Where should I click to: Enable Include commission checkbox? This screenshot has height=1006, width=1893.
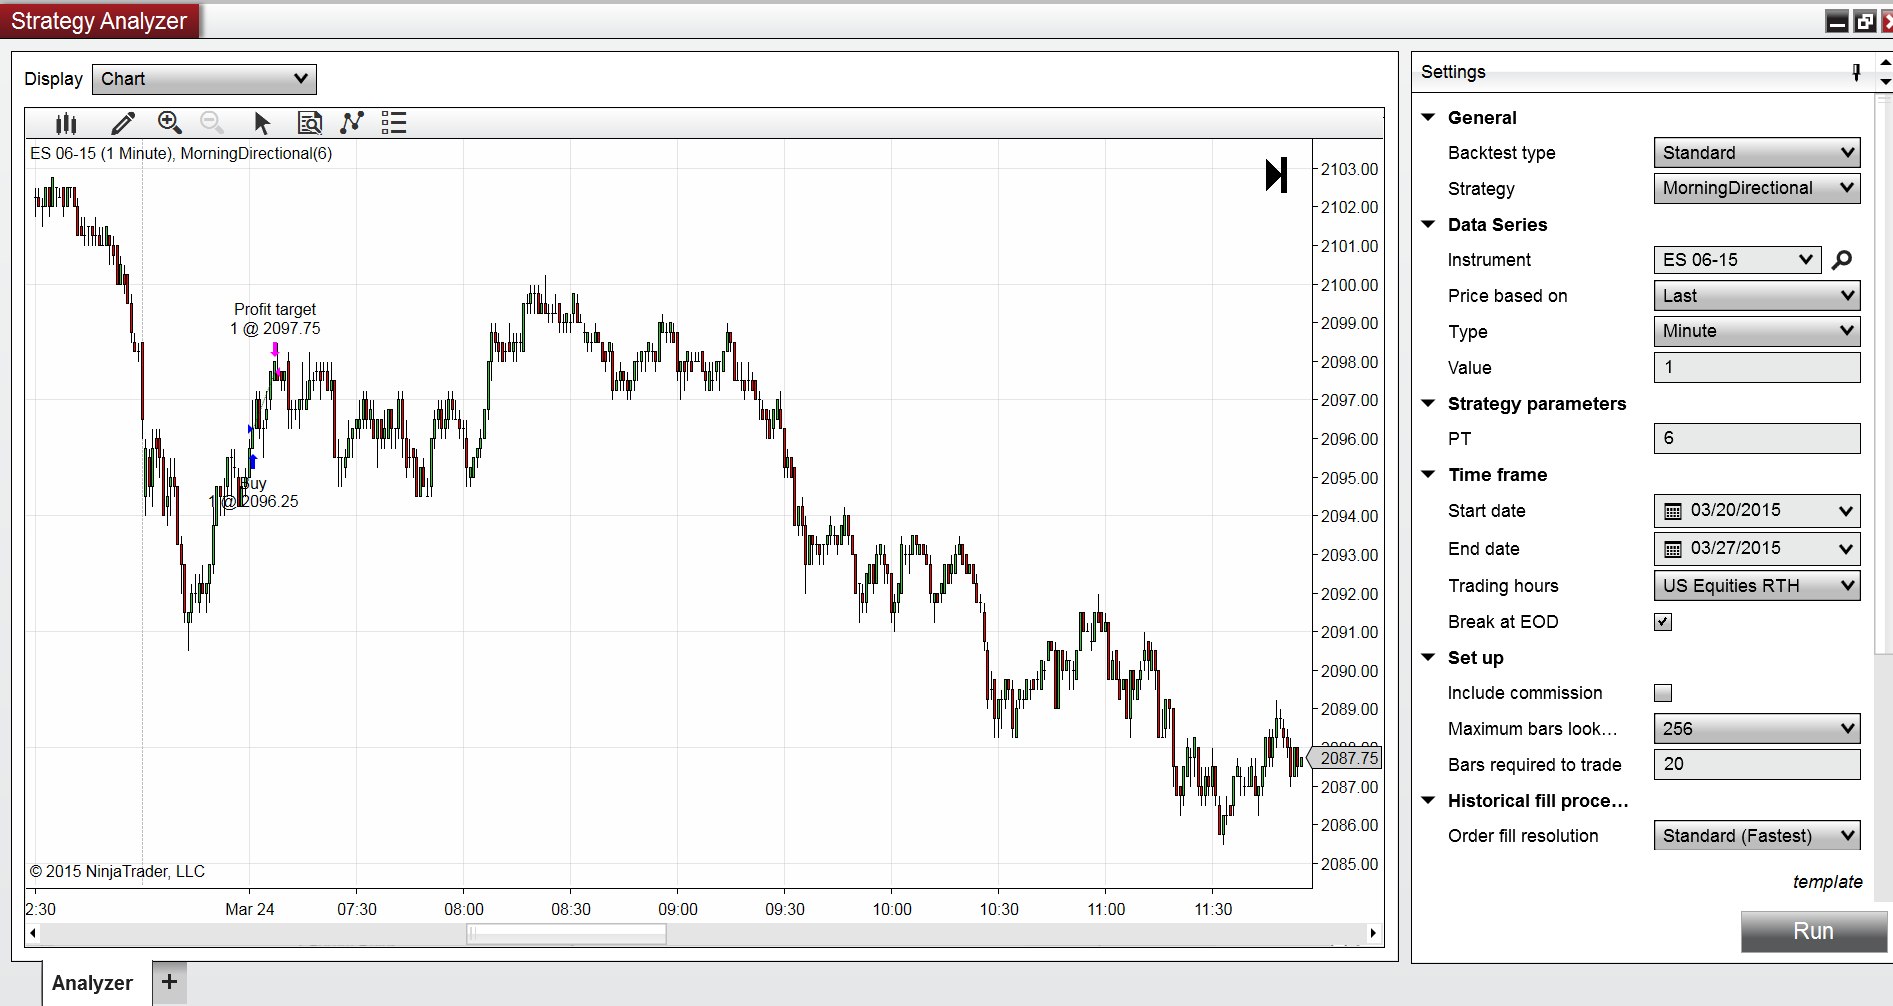tap(1663, 693)
